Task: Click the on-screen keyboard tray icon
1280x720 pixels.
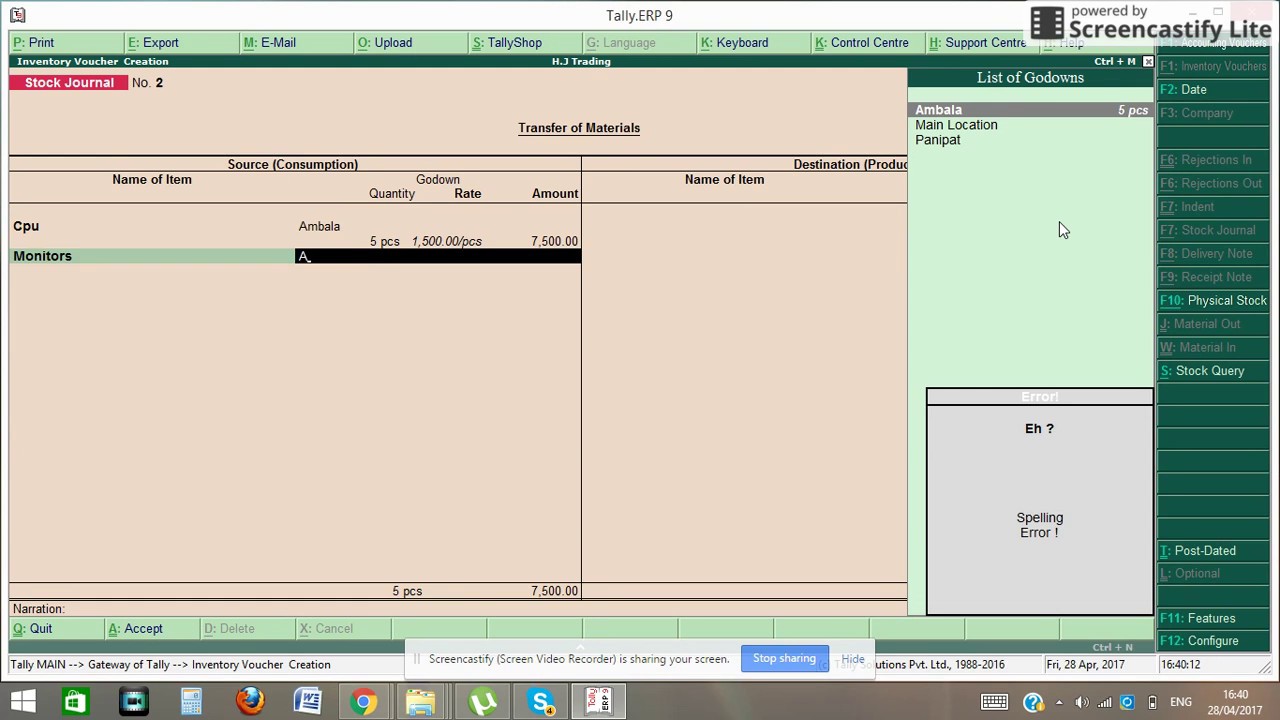Action: tap(994, 702)
